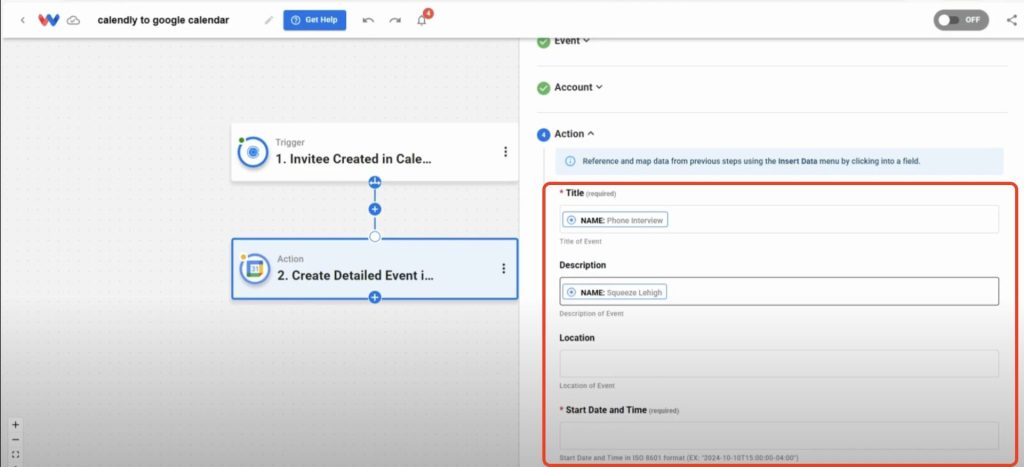Expand the Event section
The image size is (1024, 467).
pos(572,41)
